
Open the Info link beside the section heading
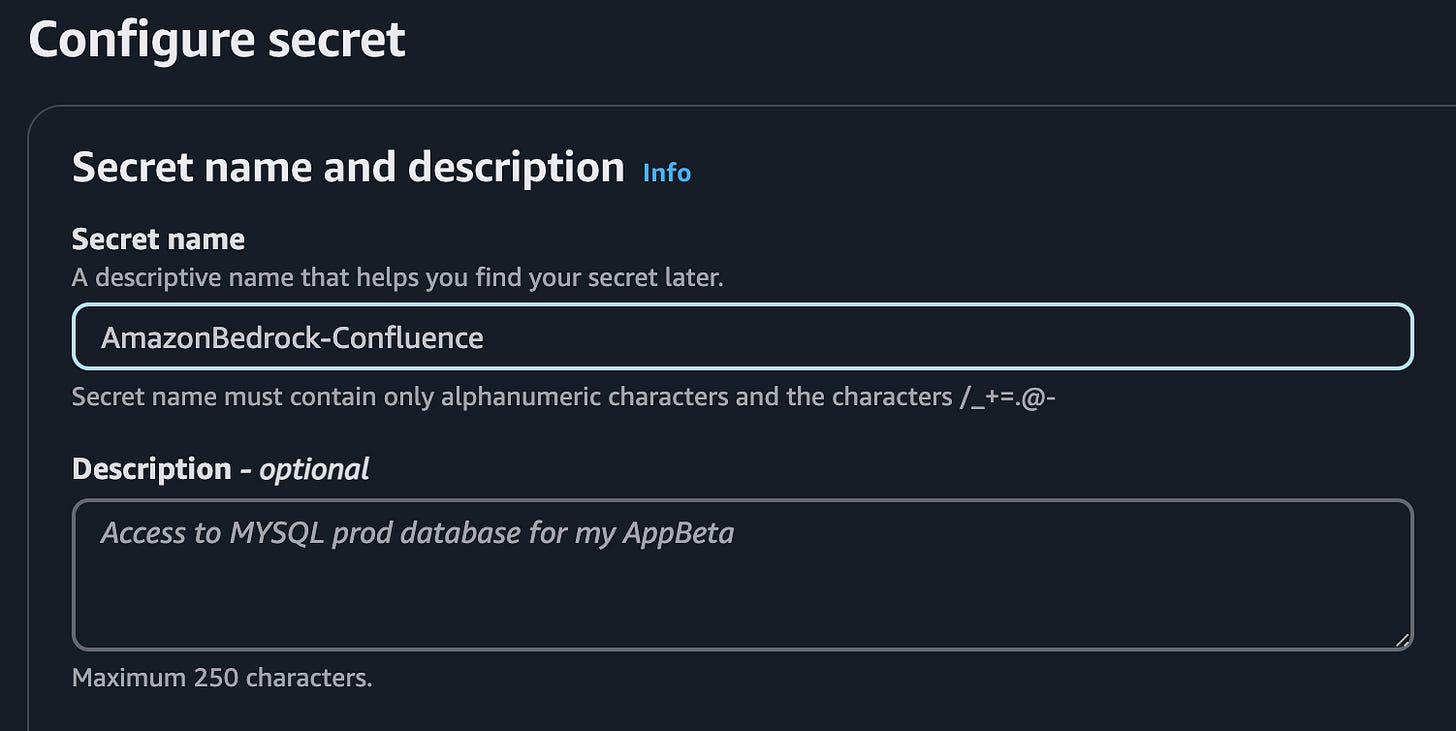666,173
